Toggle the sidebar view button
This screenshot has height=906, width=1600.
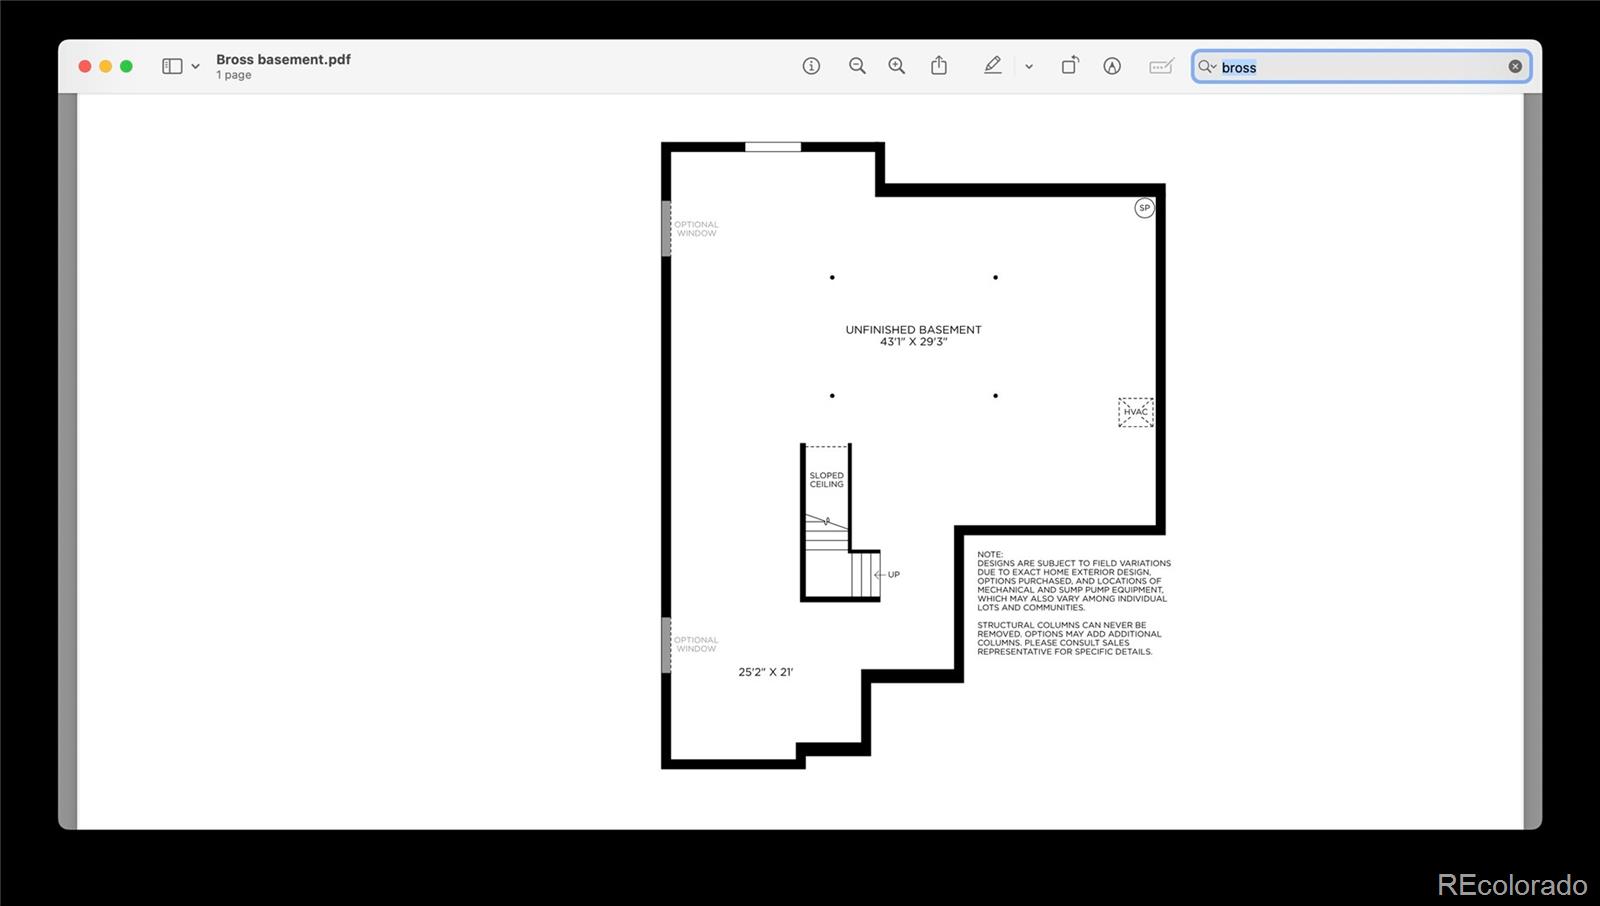[x=172, y=66]
